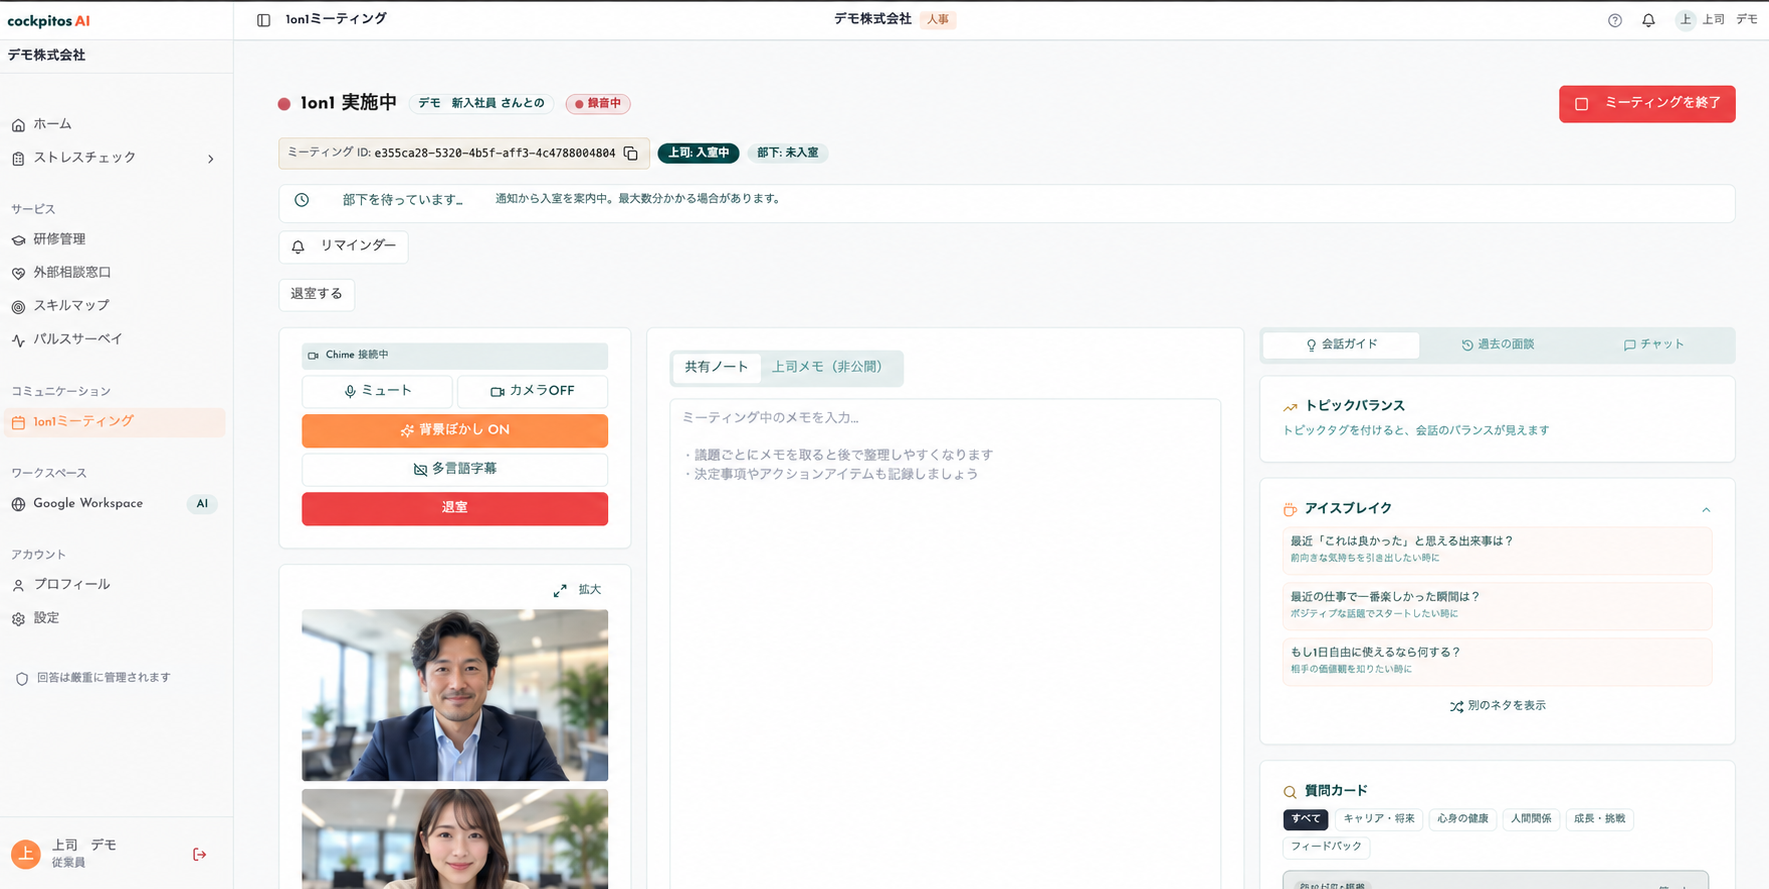The image size is (1769, 889).
Task: Click the red ミーティングを終了 button
Action: coord(1647,104)
